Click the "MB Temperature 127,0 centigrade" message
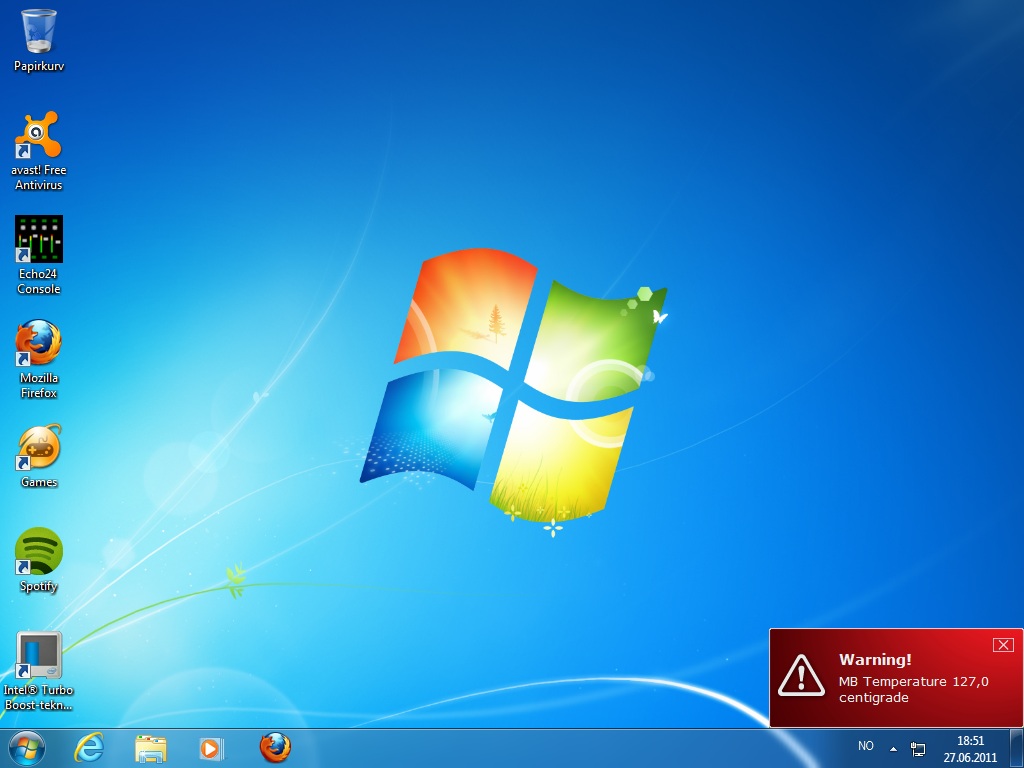This screenshot has height=768, width=1024. tap(914, 689)
